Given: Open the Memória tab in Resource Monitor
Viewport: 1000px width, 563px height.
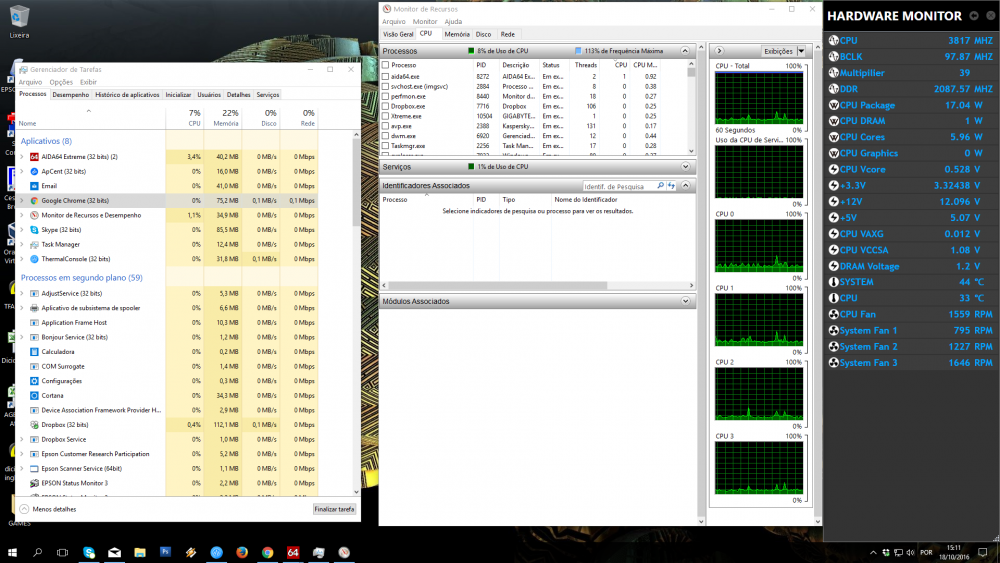Looking at the screenshot, I should tap(456, 34).
